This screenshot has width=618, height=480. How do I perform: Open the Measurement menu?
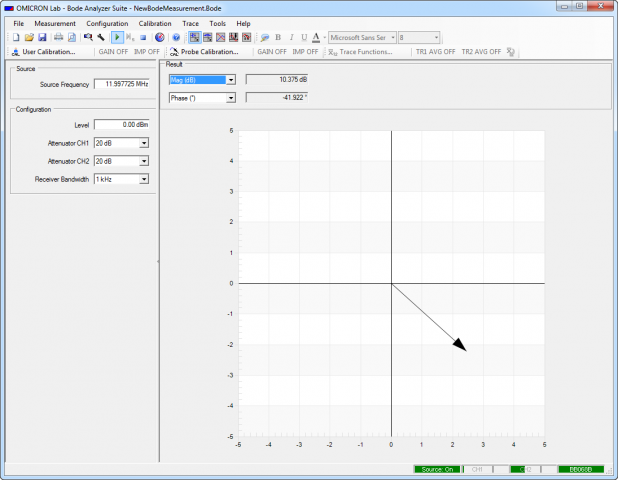pos(55,24)
